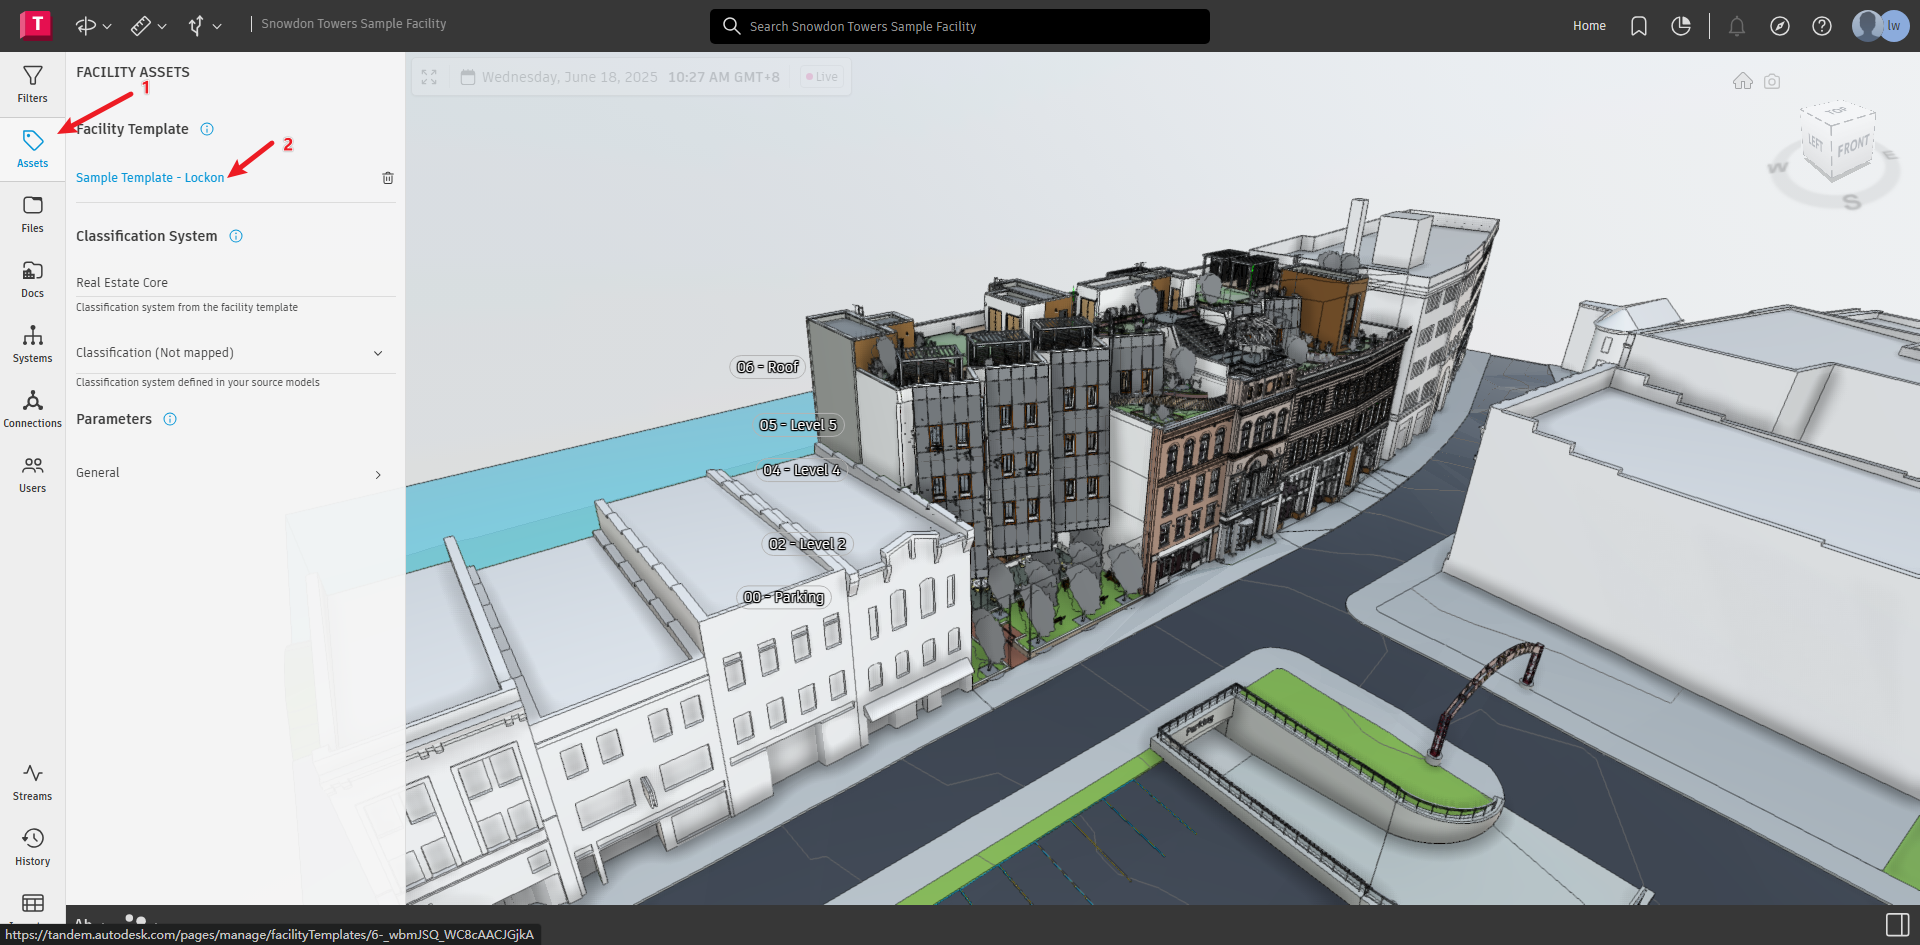Show info for Classification System
The height and width of the screenshot is (945, 1920).
(236, 236)
